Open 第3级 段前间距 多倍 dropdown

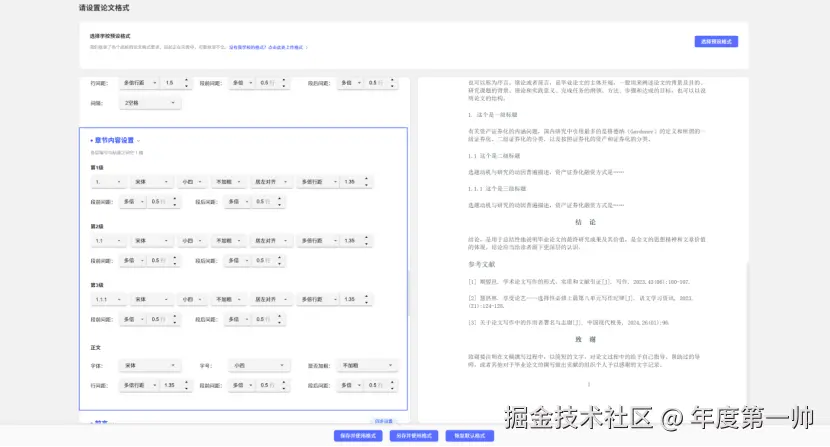[x=133, y=319]
